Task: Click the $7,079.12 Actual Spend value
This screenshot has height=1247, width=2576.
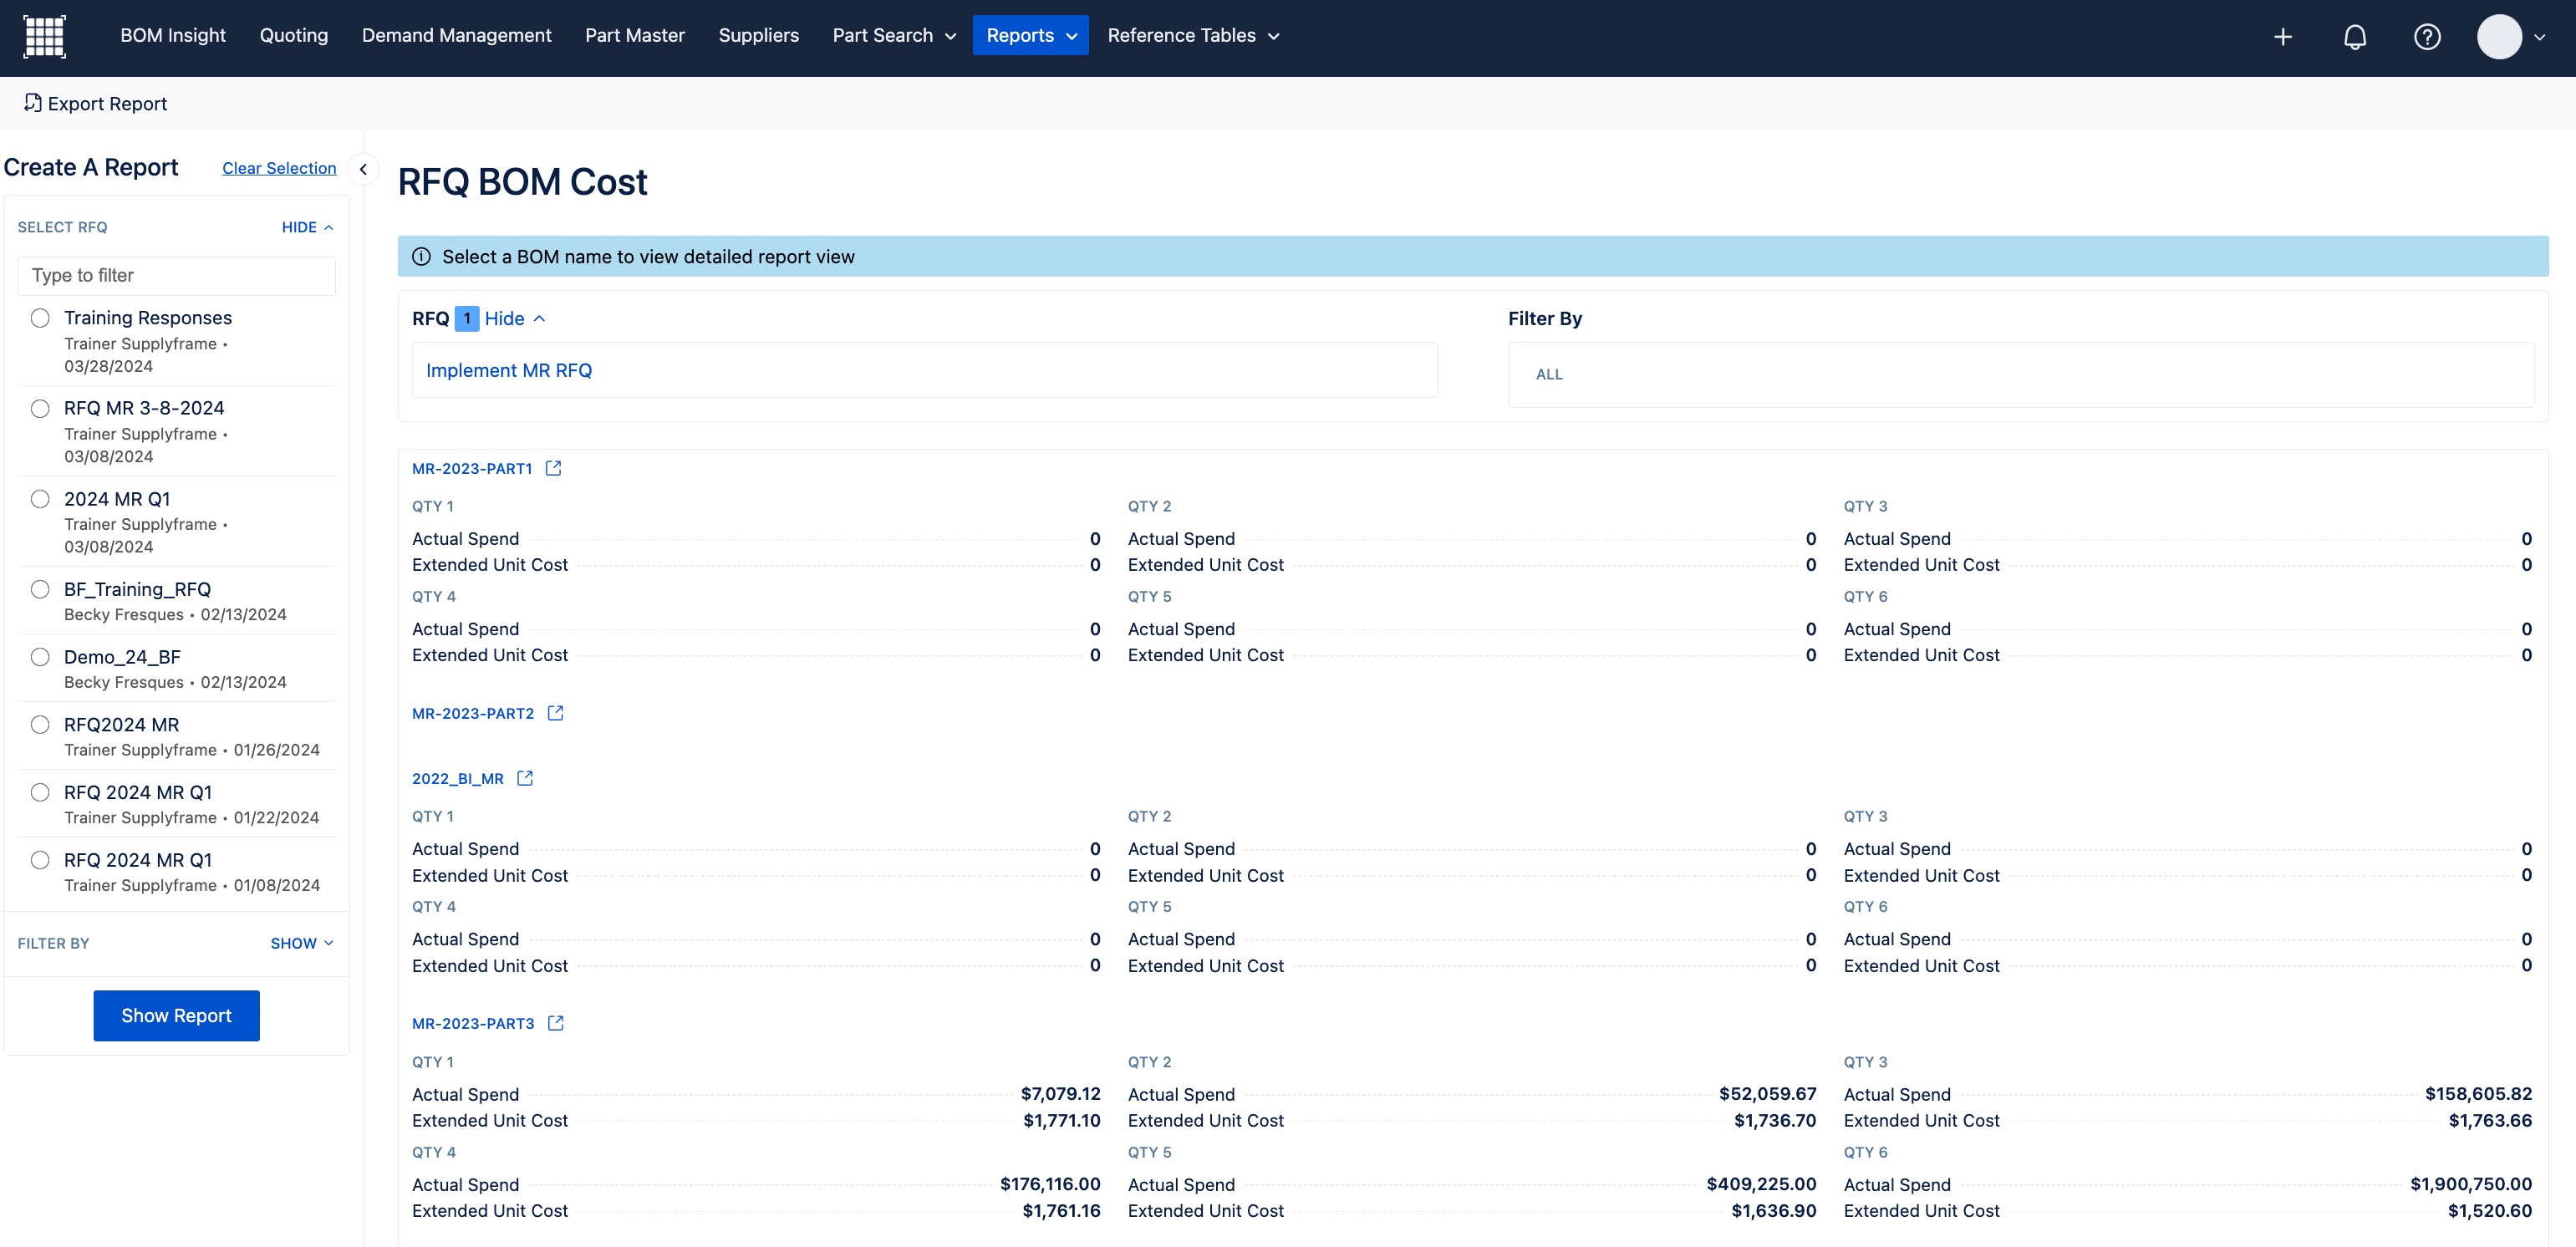Action: pos(1060,1094)
